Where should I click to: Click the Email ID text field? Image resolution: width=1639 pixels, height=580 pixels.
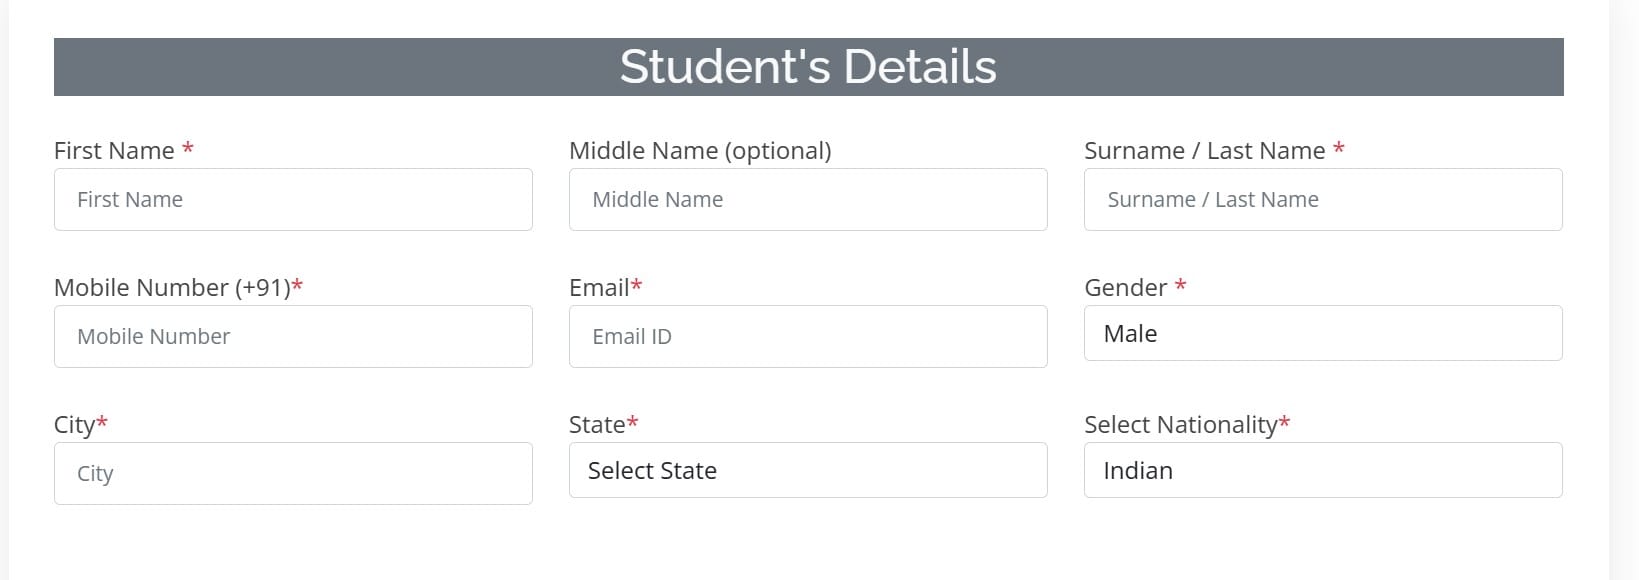808,336
